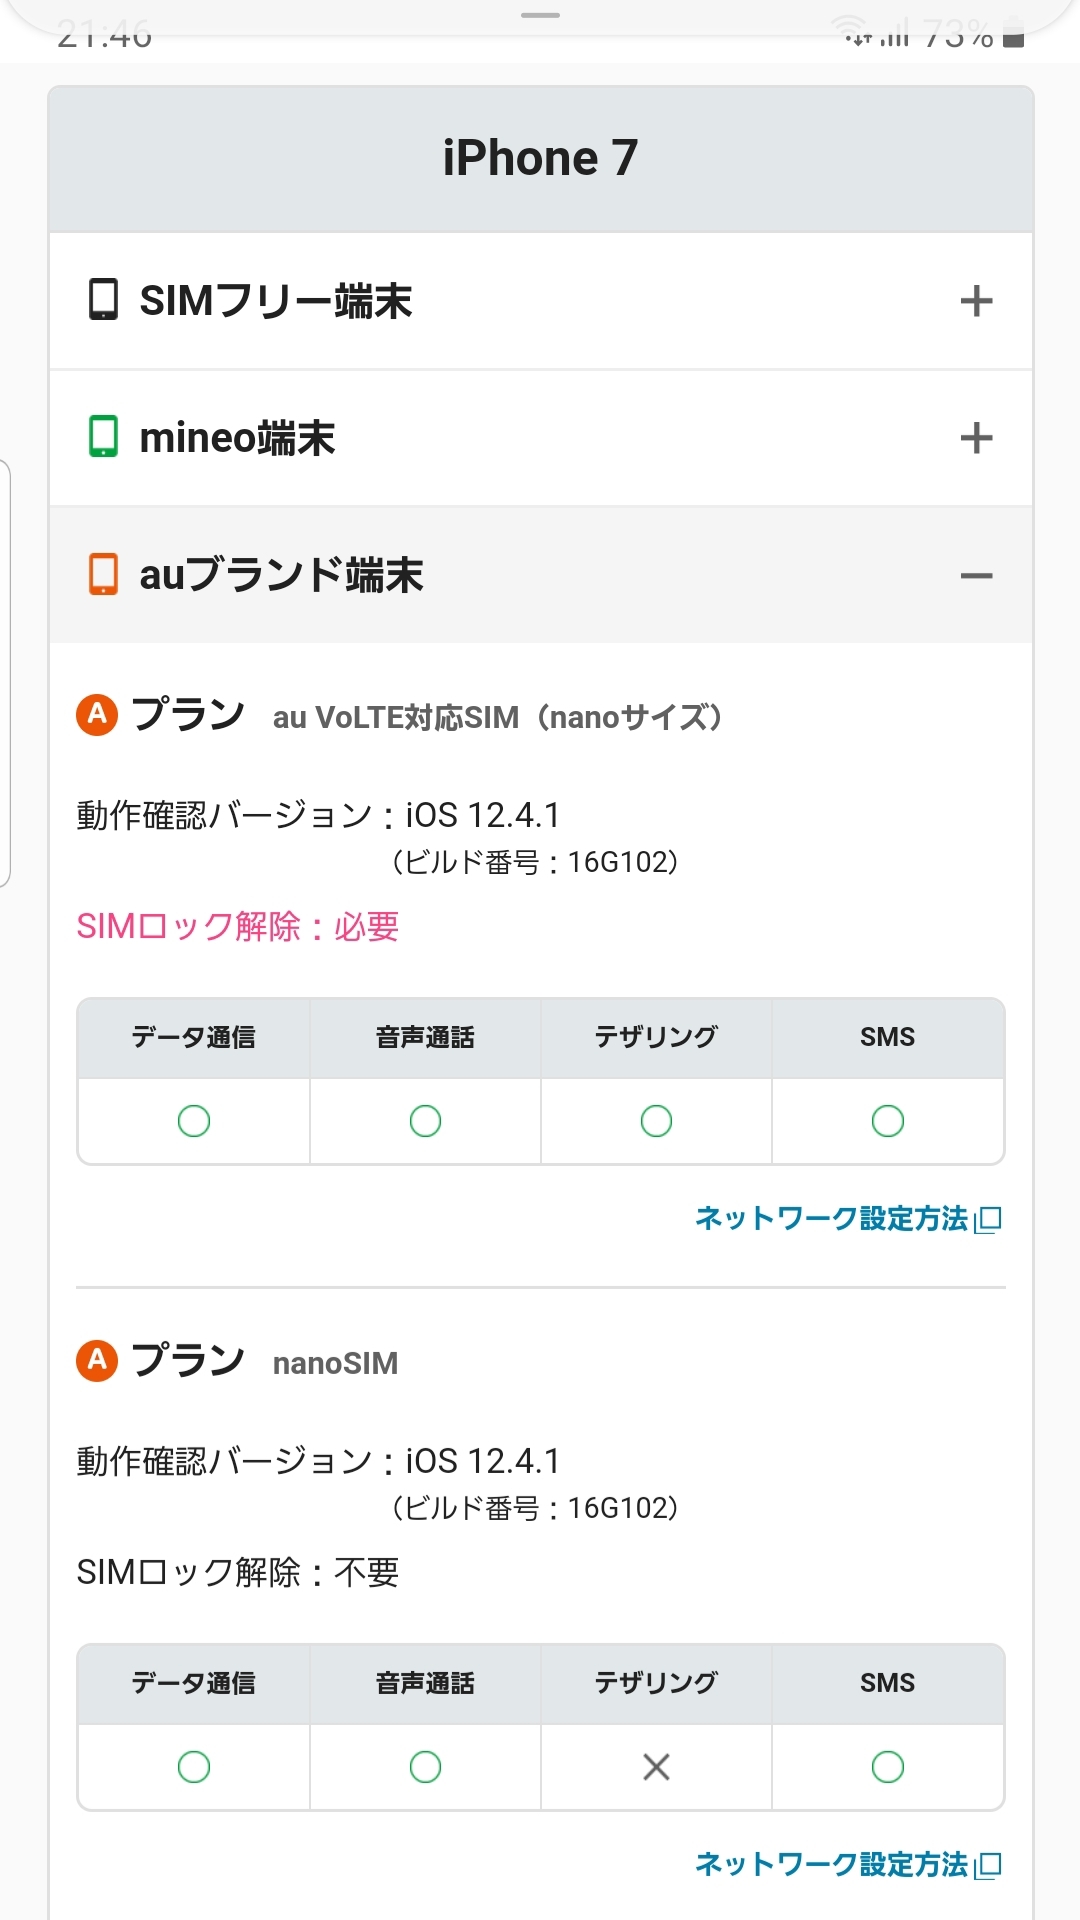Open the second ネットワーク設定方法 link

tap(831, 1864)
